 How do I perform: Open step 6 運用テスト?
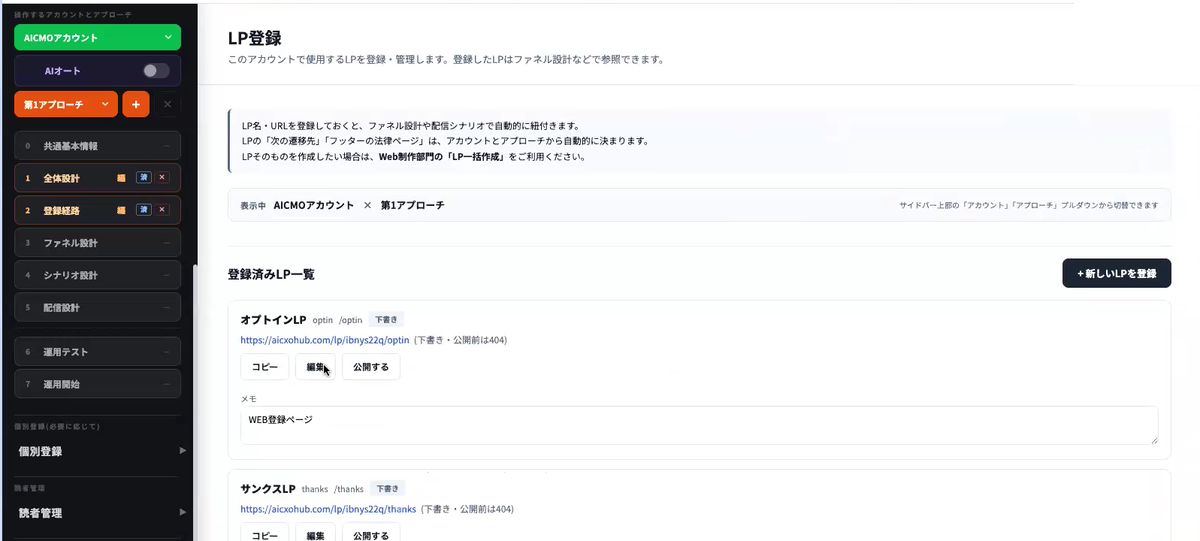tap(97, 352)
